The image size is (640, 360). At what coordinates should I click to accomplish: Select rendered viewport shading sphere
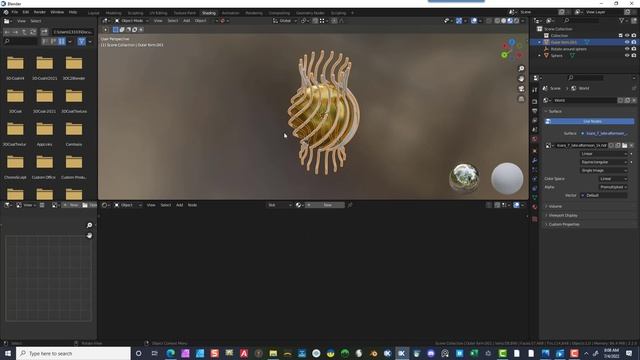[x=516, y=21]
